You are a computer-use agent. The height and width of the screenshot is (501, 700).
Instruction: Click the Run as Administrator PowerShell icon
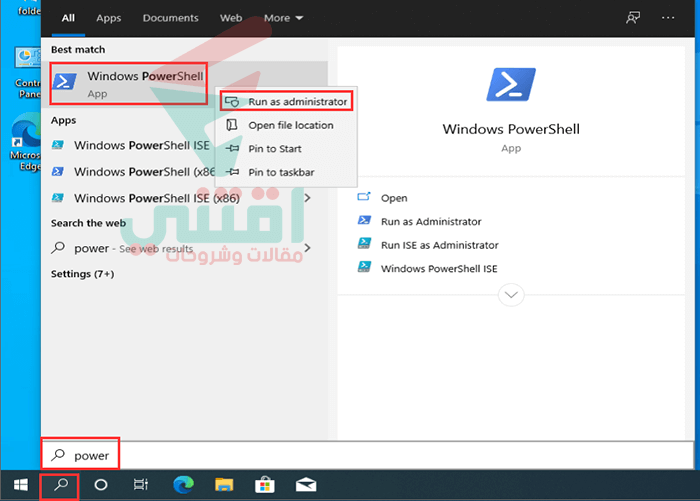click(x=364, y=220)
